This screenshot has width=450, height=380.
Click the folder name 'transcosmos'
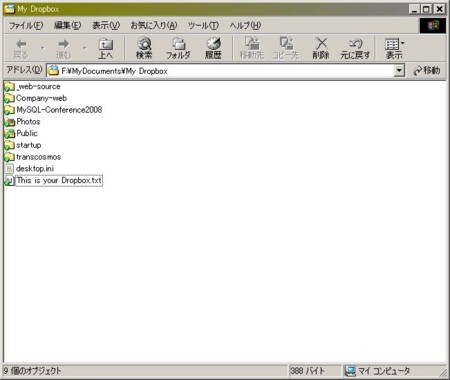click(x=39, y=157)
